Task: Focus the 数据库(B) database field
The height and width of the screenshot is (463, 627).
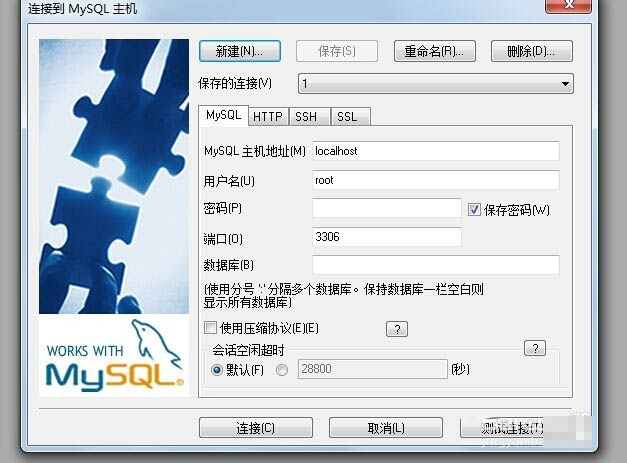Action: click(435, 265)
